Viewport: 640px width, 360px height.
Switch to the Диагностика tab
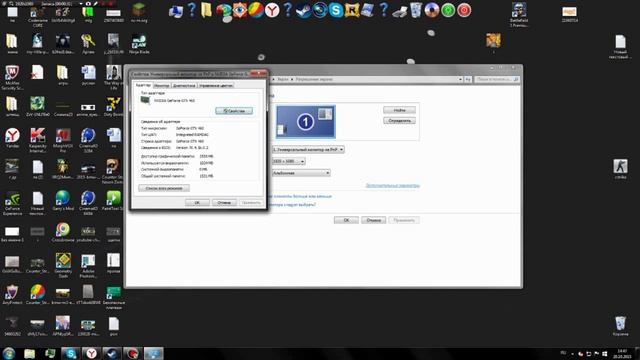point(184,85)
